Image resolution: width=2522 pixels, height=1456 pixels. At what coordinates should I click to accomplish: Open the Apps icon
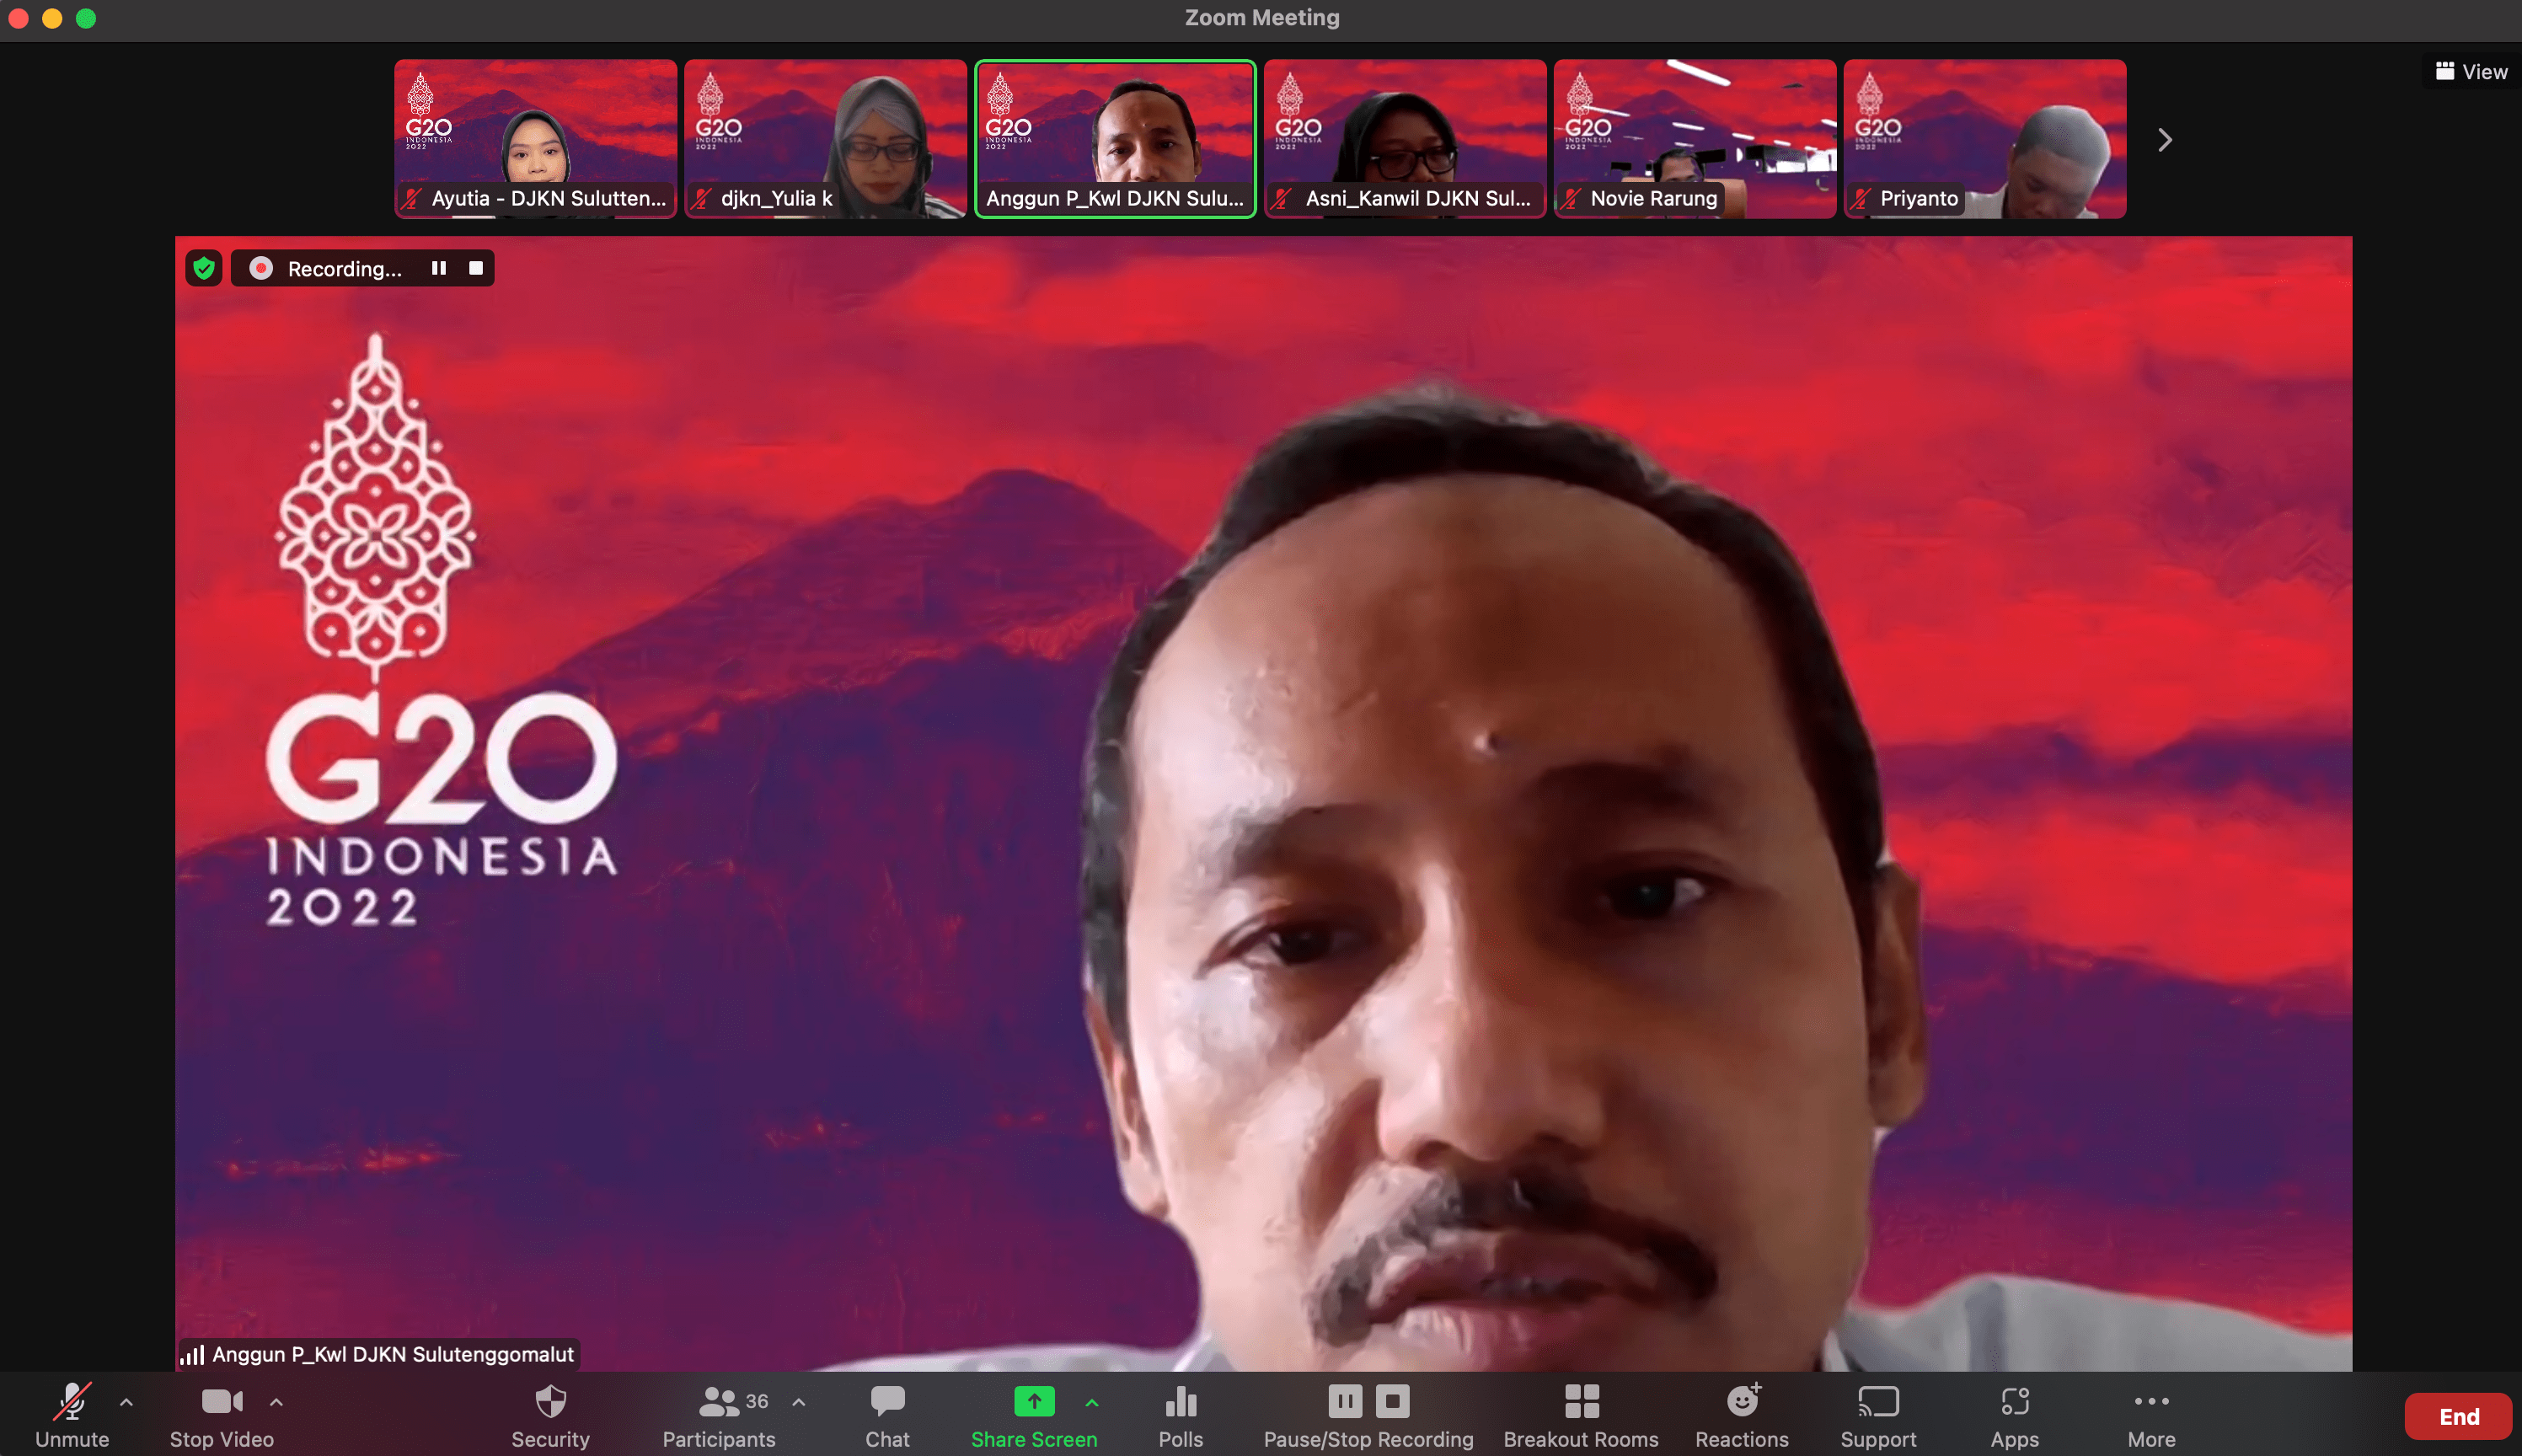2014,1402
